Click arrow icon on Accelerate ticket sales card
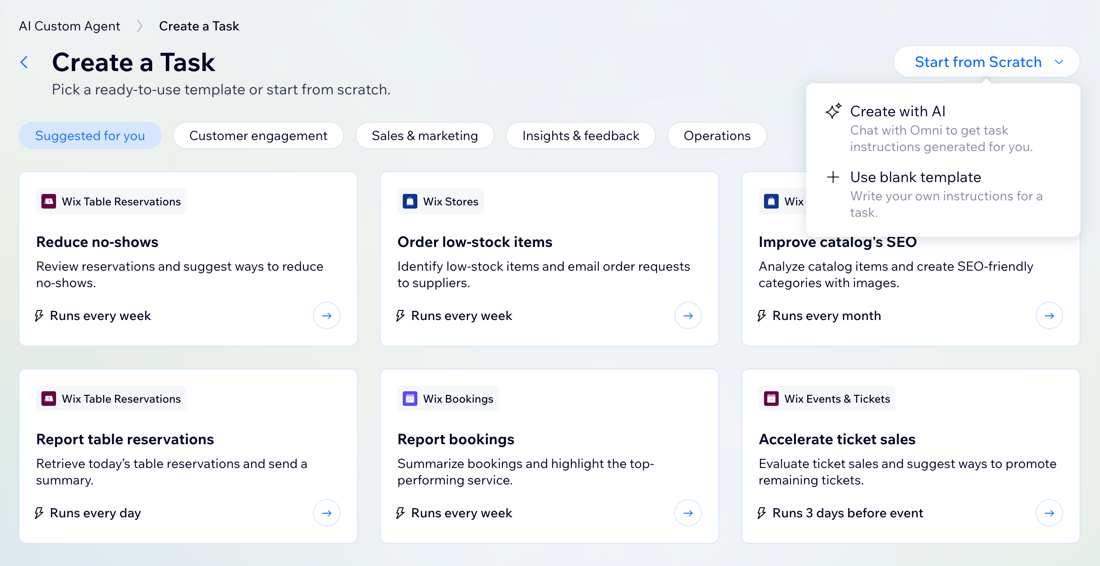This screenshot has width=1100, height=566. coord(1049,513)
